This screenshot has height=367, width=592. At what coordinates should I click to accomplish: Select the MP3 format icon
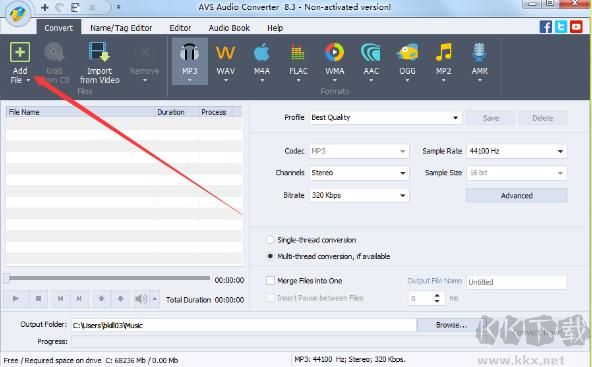point(189,52)
